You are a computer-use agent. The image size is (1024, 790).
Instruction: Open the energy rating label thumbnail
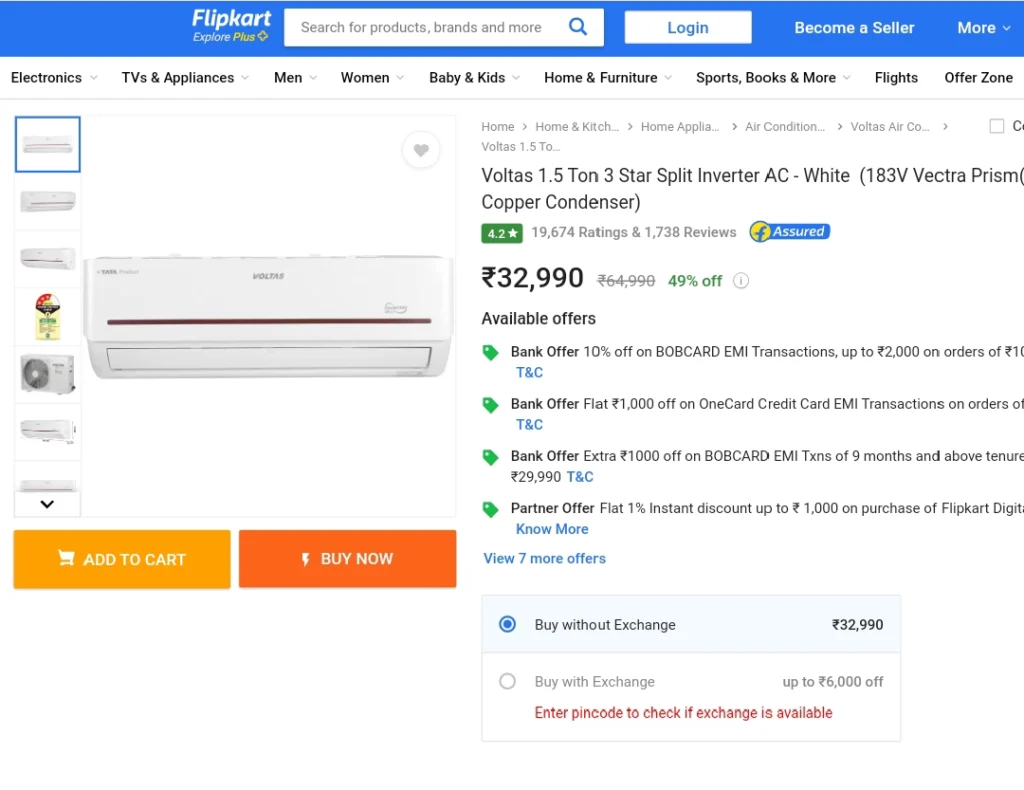point(48,317)
